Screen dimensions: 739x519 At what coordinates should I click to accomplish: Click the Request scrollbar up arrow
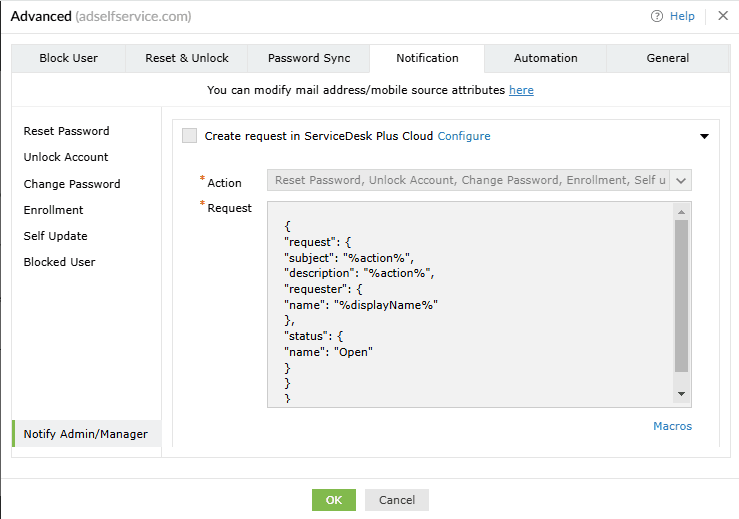click(682, 212)
